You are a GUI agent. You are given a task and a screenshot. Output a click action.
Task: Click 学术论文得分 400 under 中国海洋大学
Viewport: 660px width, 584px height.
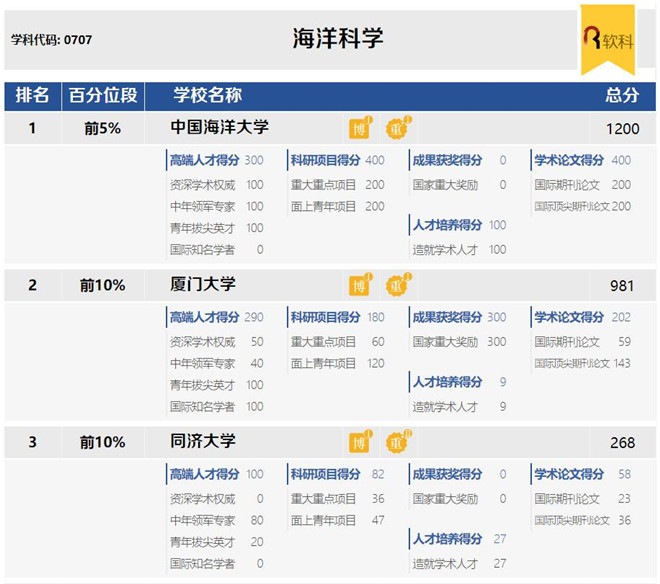(583, 160)
